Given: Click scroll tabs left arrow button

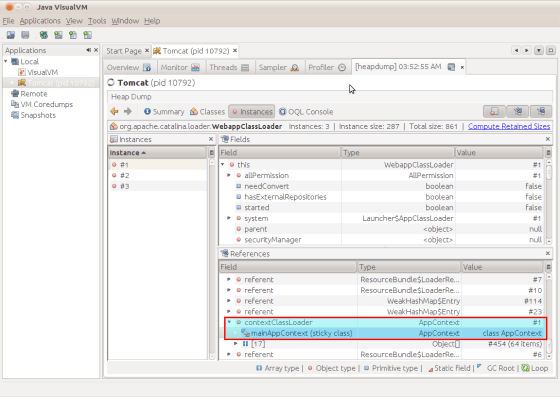Looking at the screenshot, I should point(516,50).
